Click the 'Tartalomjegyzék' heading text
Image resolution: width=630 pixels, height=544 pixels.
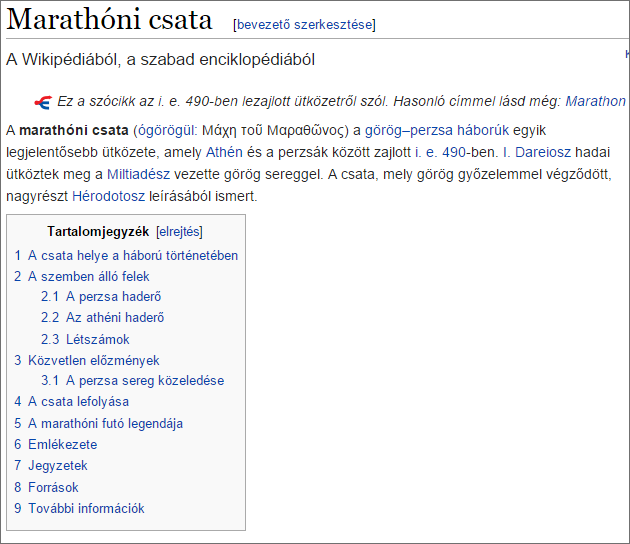tap(98, 232)
